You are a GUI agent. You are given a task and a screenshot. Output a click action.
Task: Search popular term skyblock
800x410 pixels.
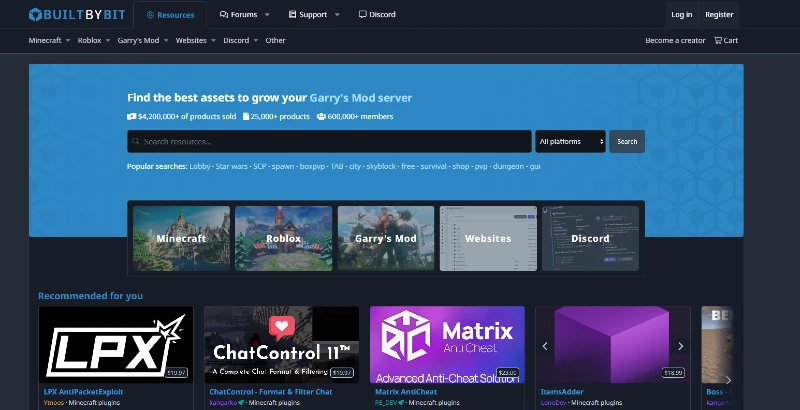point(381,166)
